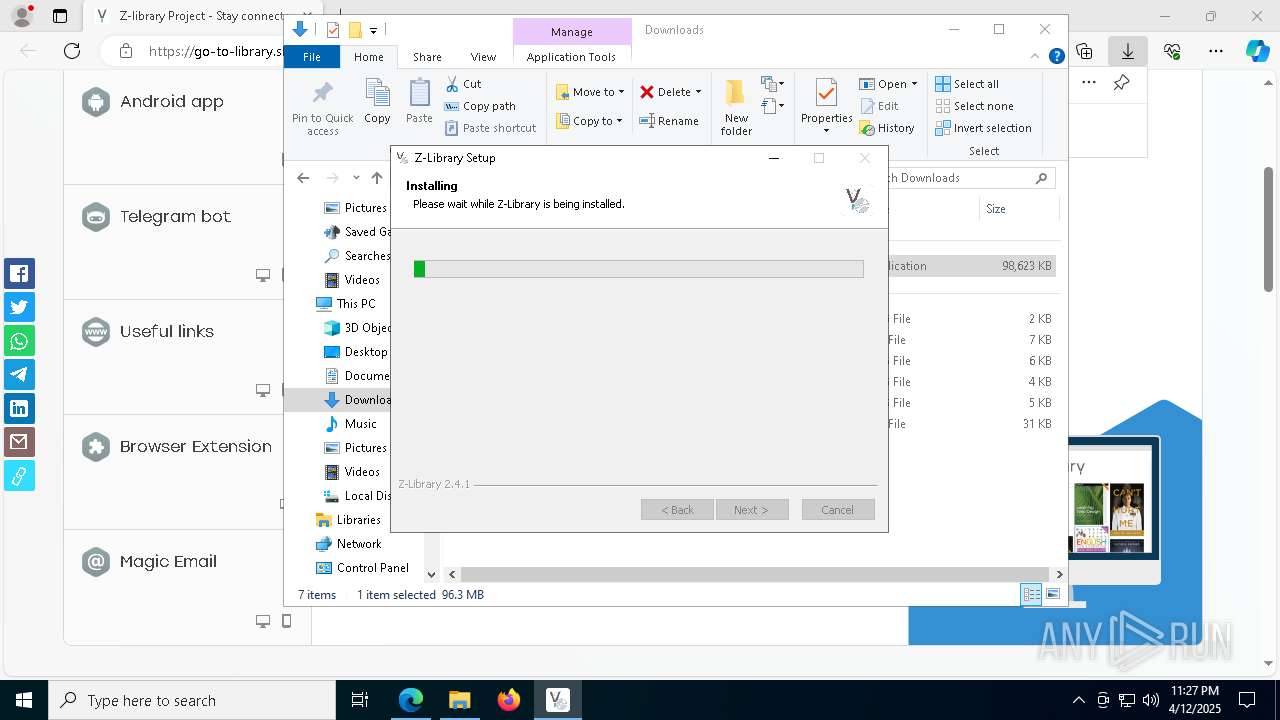Viewport: 1280px width, 720px height.
Task: Click the installation progress bar
Action: coord(639,269)
